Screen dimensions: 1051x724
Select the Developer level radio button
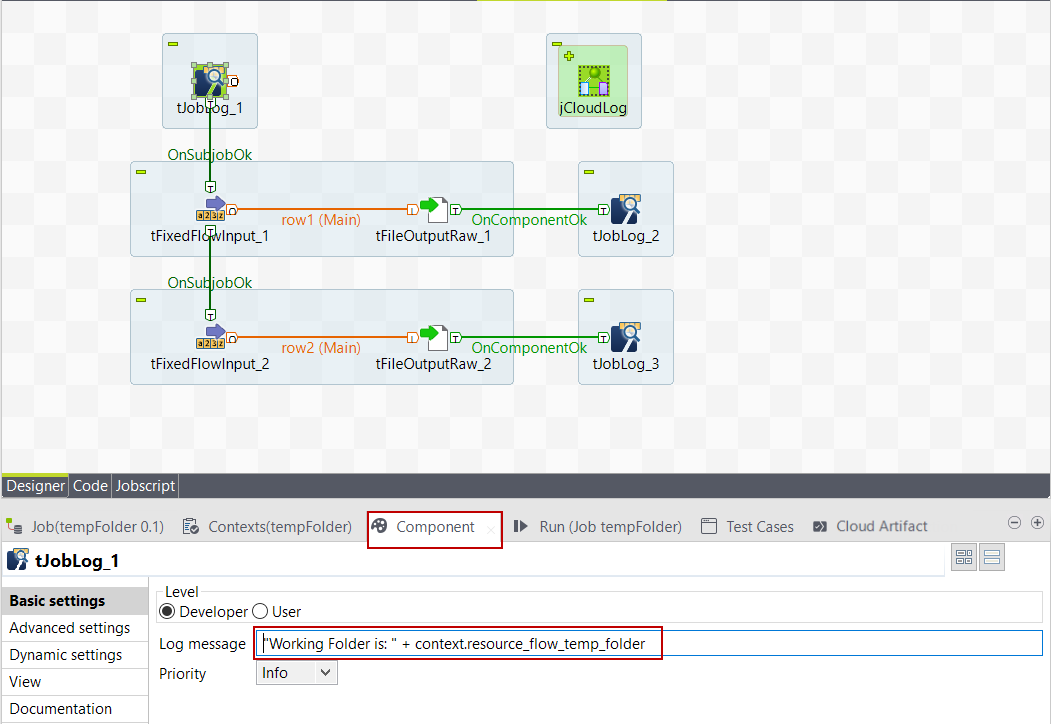click(167, 611)
